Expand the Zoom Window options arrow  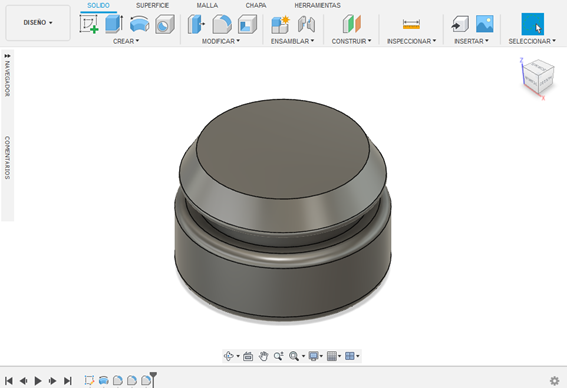click(x=303, y=356)
